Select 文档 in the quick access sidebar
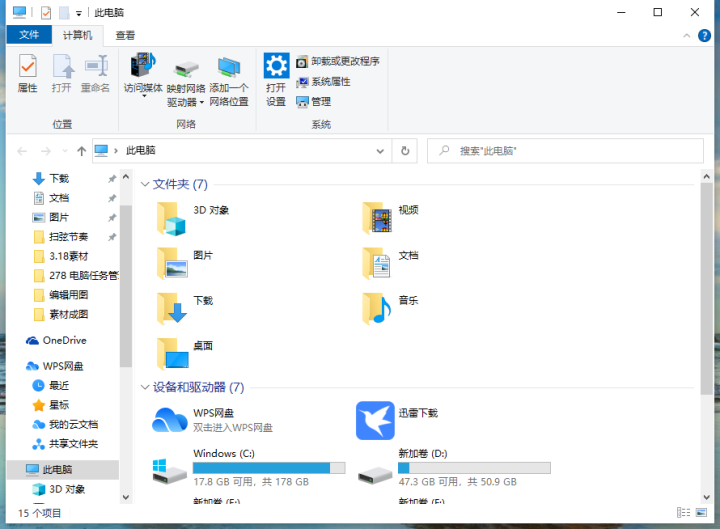This screenshot has height=529, width=720. coord(59,198)
